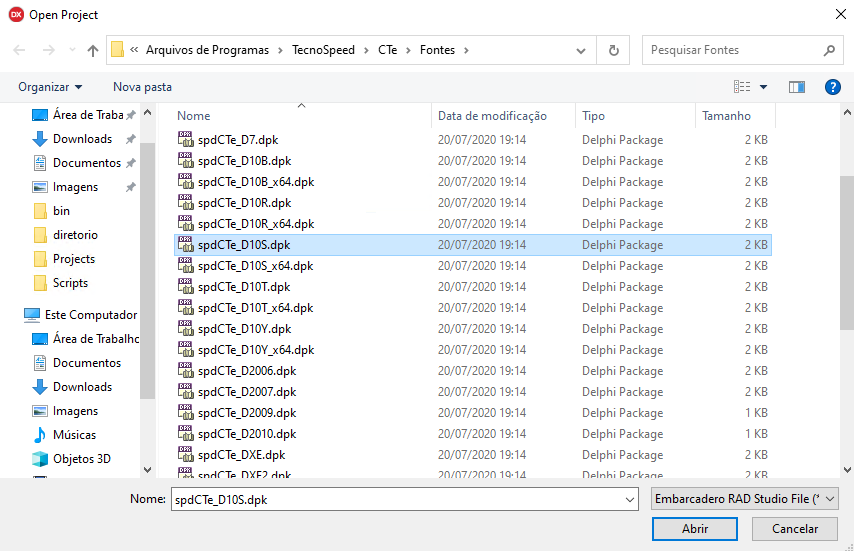Click the Abrir button

tap(695, 529)
